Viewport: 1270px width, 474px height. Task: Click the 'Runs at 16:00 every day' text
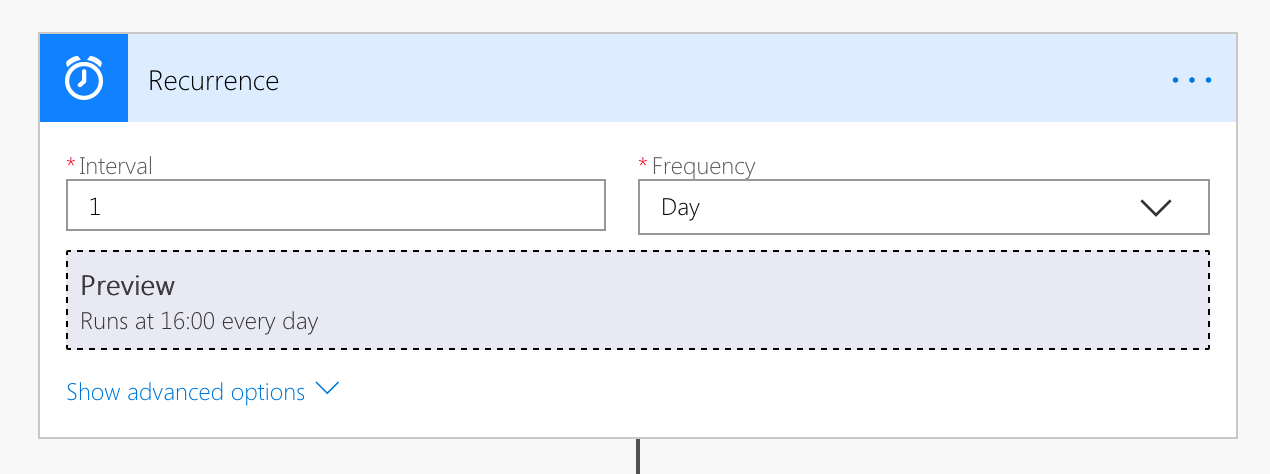[199, 322]
